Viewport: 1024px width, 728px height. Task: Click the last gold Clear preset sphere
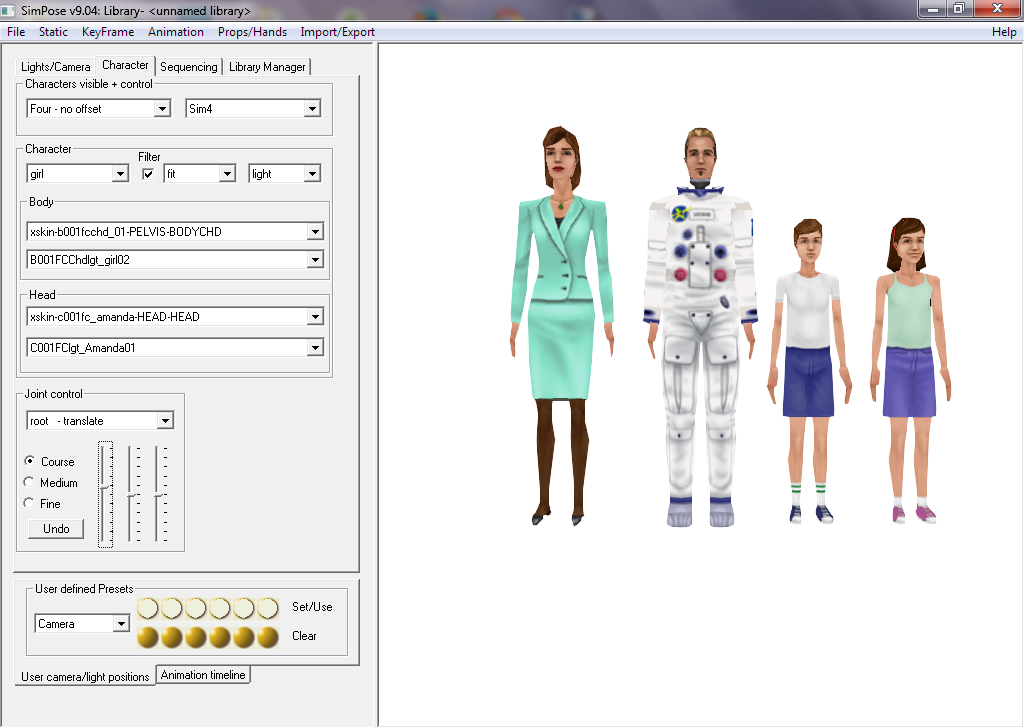(268, 637)
